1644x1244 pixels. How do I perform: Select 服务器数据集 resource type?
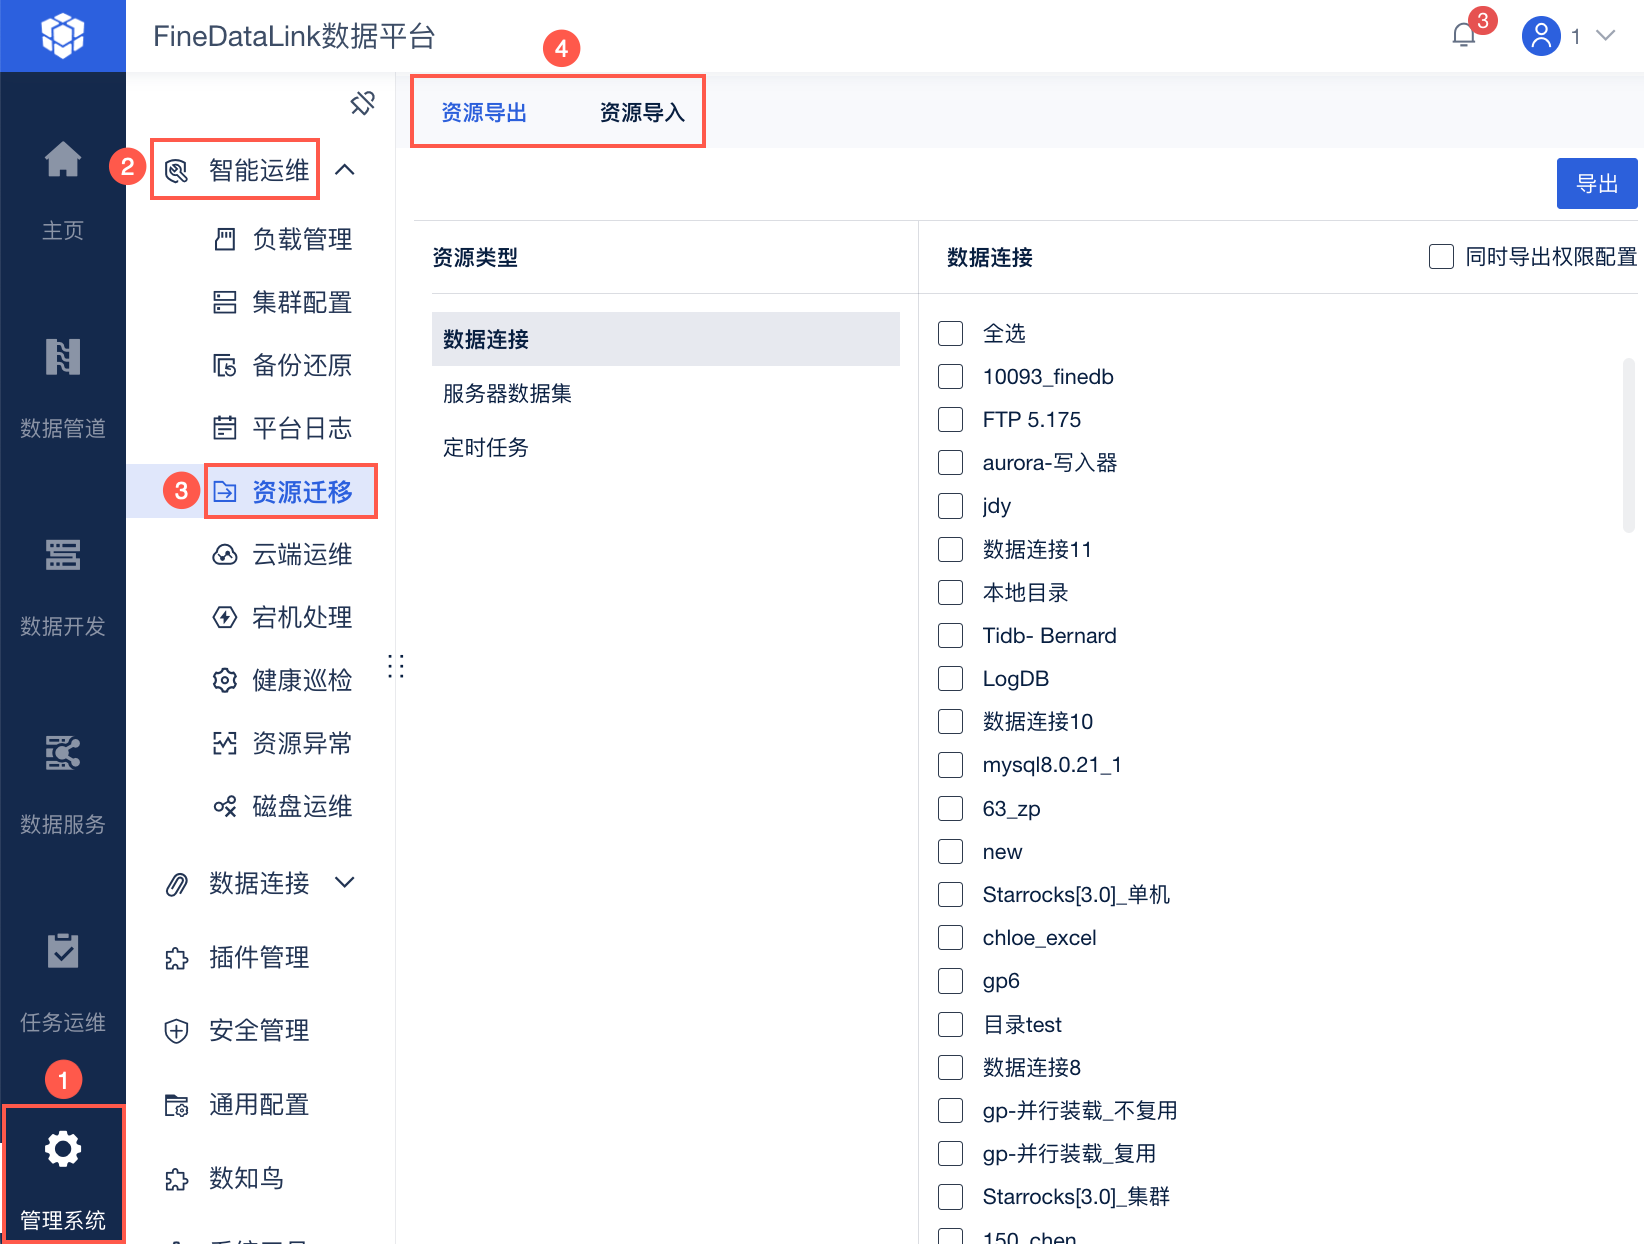coord(666,393)
